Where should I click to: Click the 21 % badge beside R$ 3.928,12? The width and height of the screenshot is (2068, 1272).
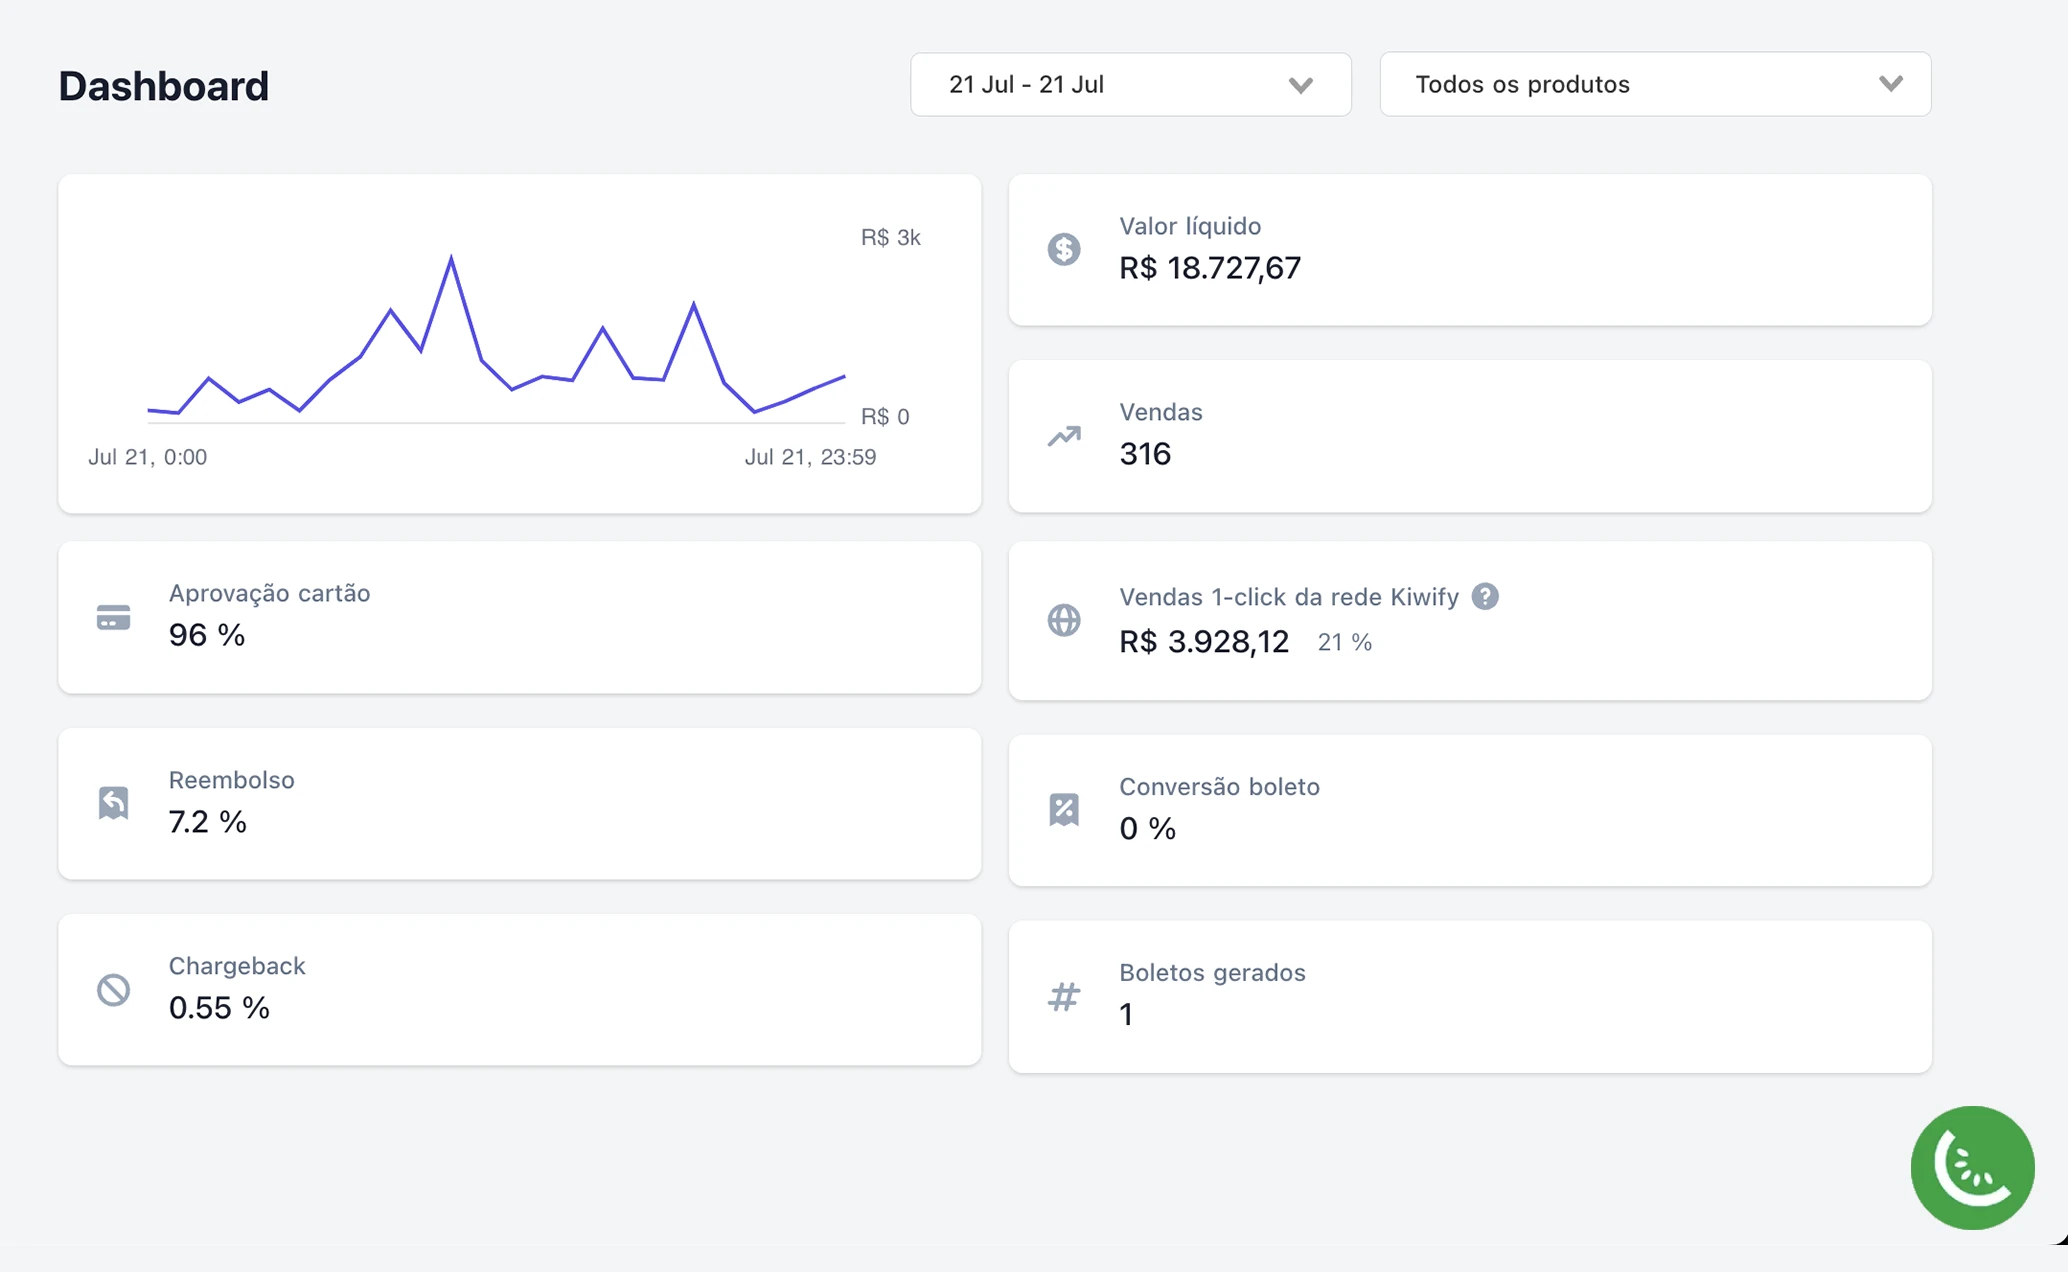pyautogui.click(x=1344, y=642)
